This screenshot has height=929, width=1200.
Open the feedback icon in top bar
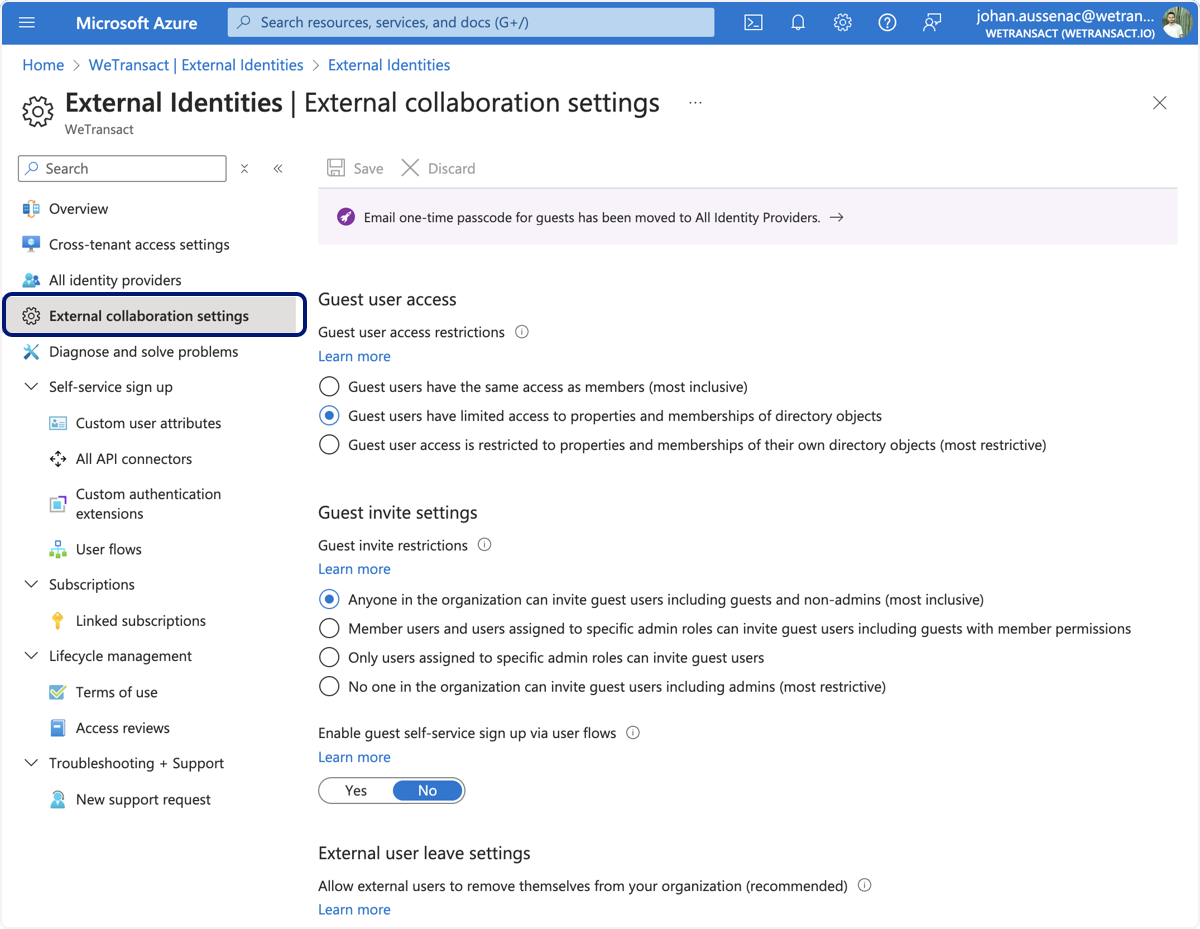[x=932, y=22]
